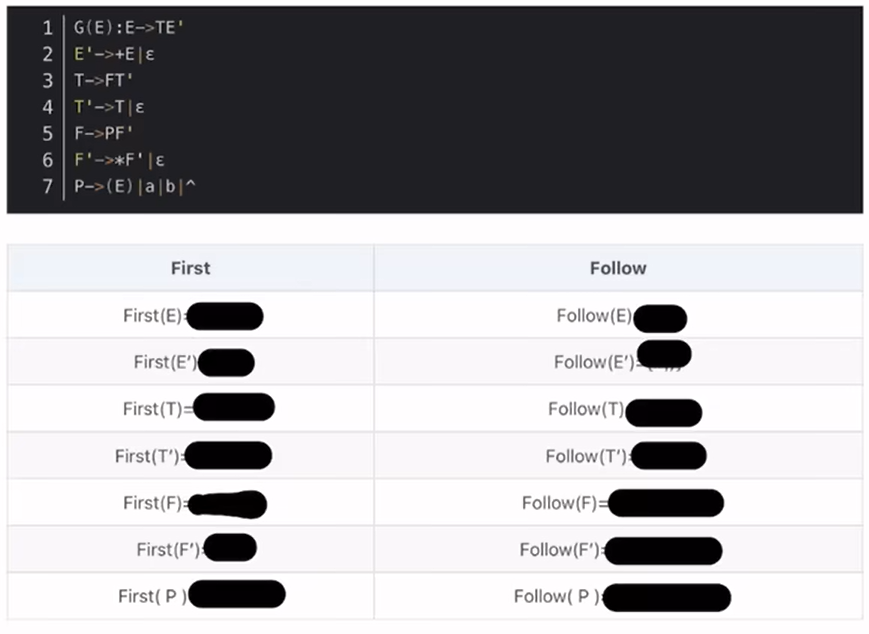Screen dimensions: 869x634
Task: Select the Follow(F) table cell
Action: (618, 503)
